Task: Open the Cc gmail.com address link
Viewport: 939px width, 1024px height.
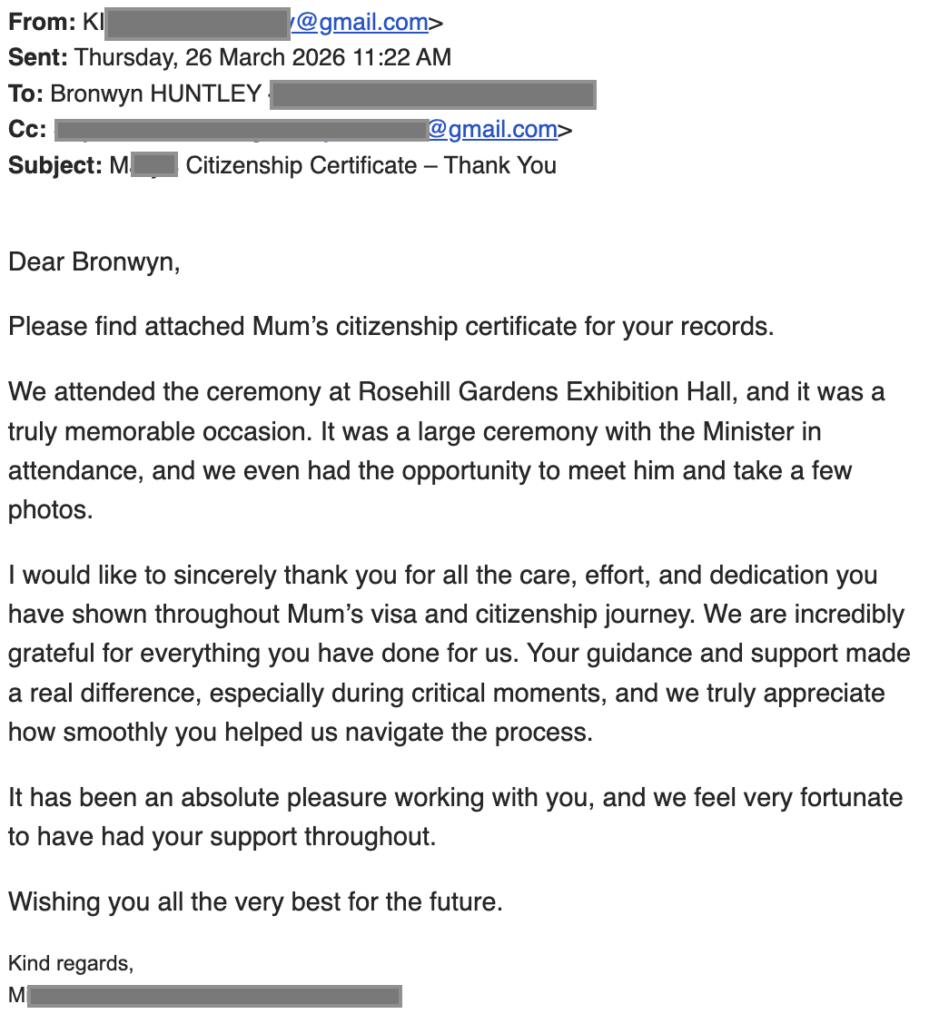Action: click(492, 129)
